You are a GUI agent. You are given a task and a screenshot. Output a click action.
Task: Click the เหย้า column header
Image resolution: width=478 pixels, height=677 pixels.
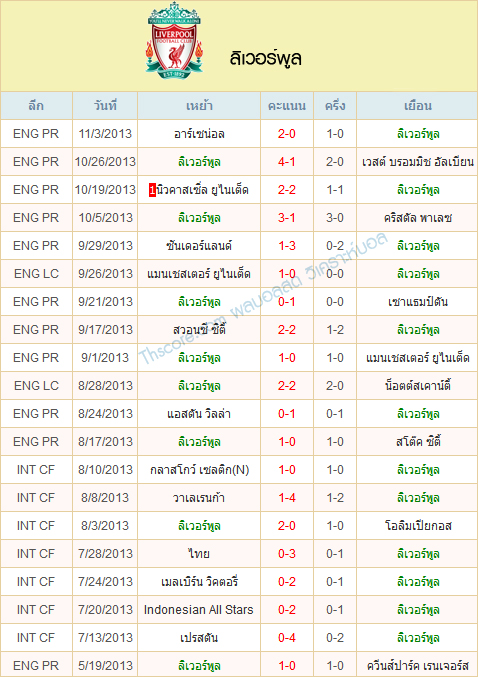pyautogui.click(x=199, y=106)
